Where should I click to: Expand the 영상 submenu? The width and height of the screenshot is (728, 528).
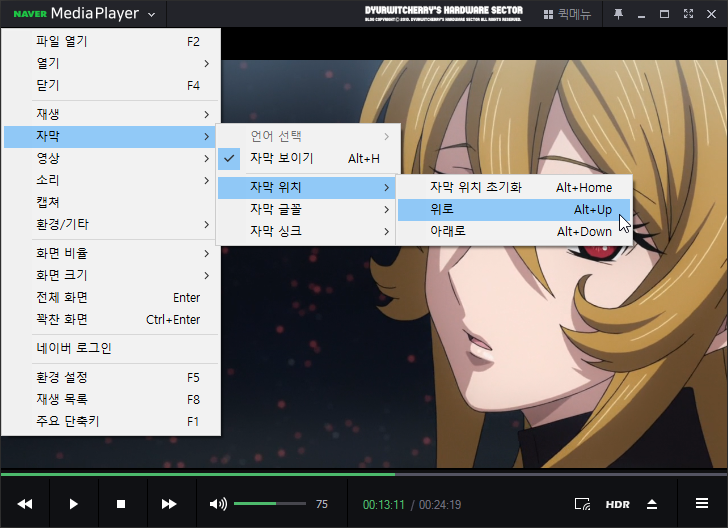(x=111, y=158)
